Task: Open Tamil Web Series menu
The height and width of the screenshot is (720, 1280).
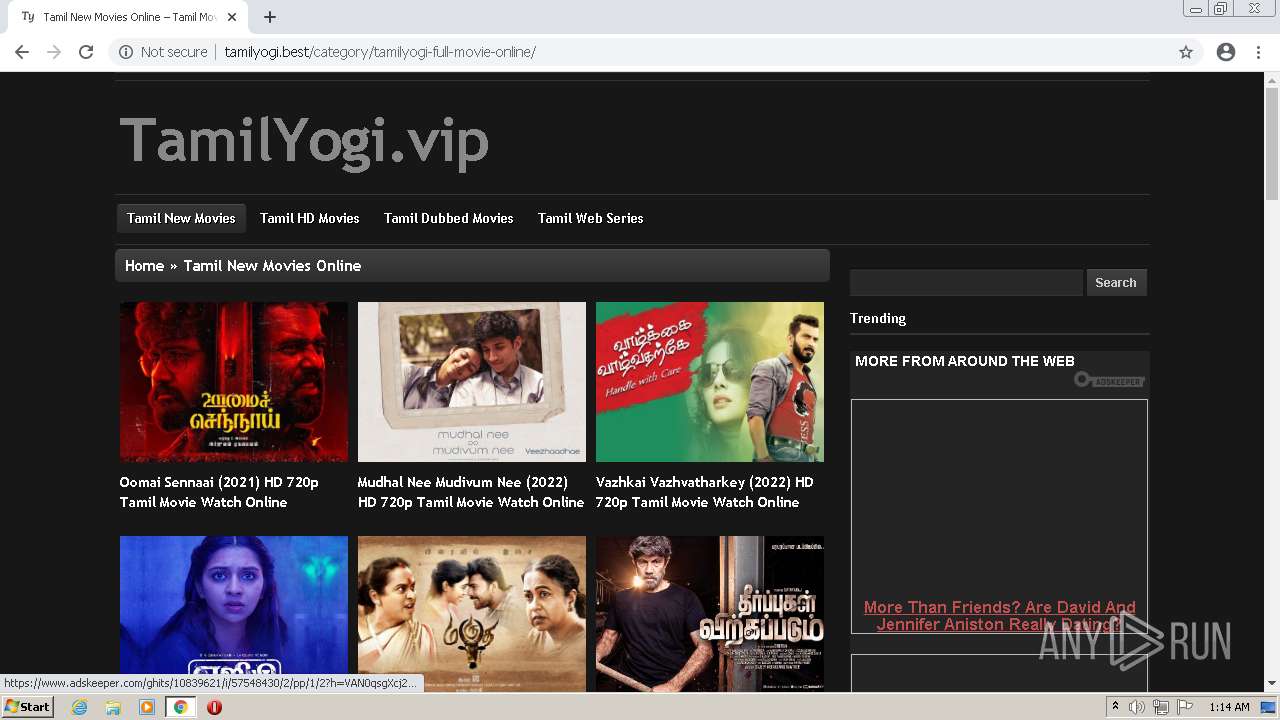Action: (591, 218)
